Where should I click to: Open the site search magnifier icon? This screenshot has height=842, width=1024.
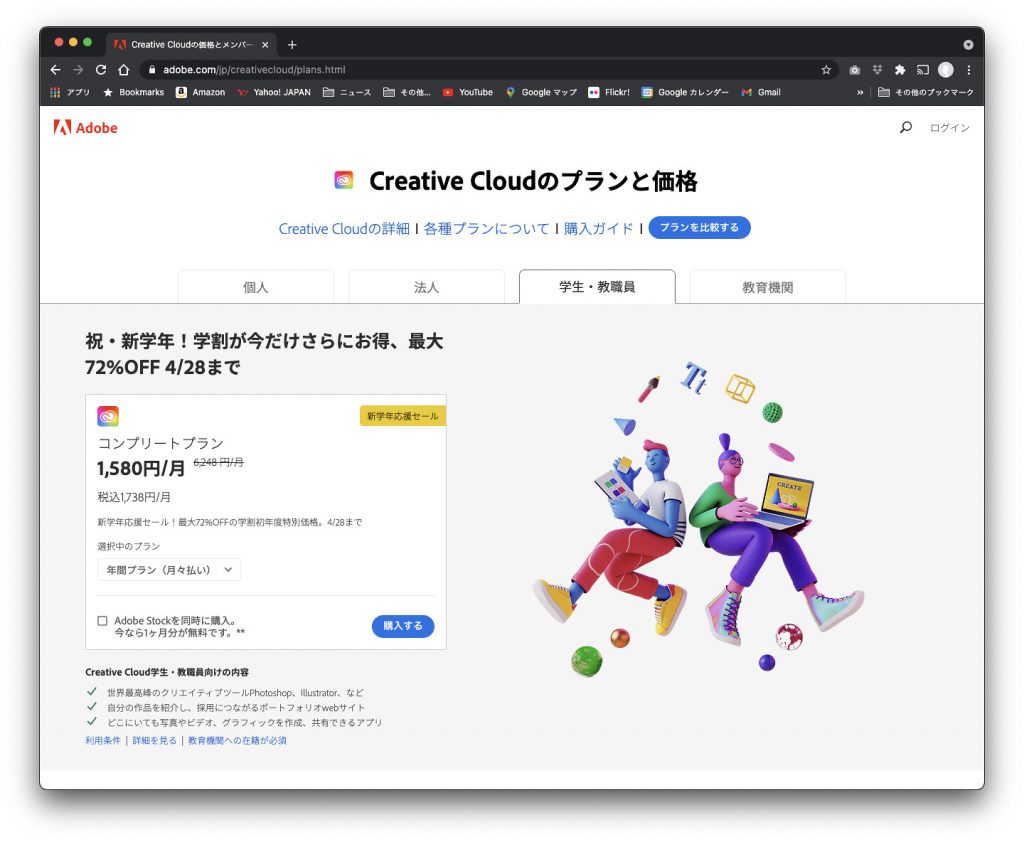(906, 128)
